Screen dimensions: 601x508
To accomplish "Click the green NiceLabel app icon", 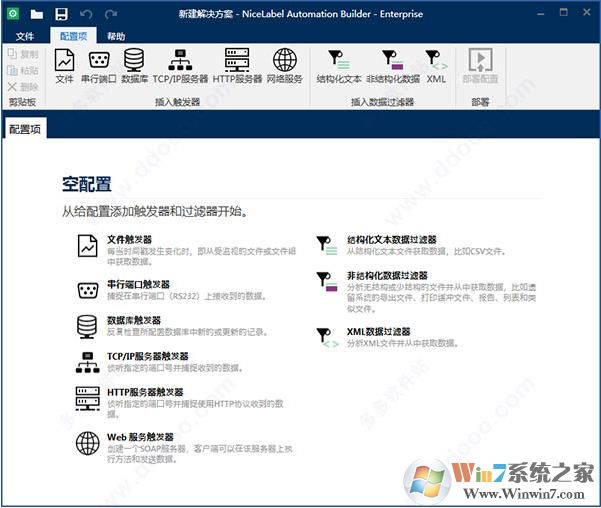I will tap(13, 14).
